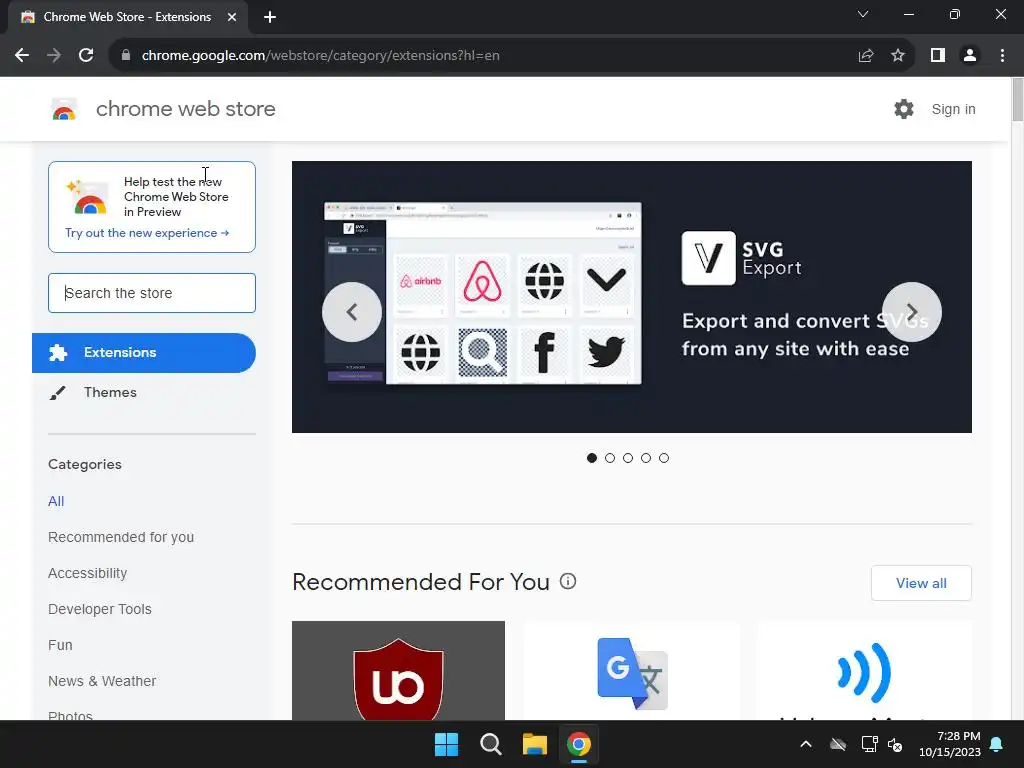Open the browser side panel
The height and width of the screenshot is (768, 1024).
click(938, 56)
